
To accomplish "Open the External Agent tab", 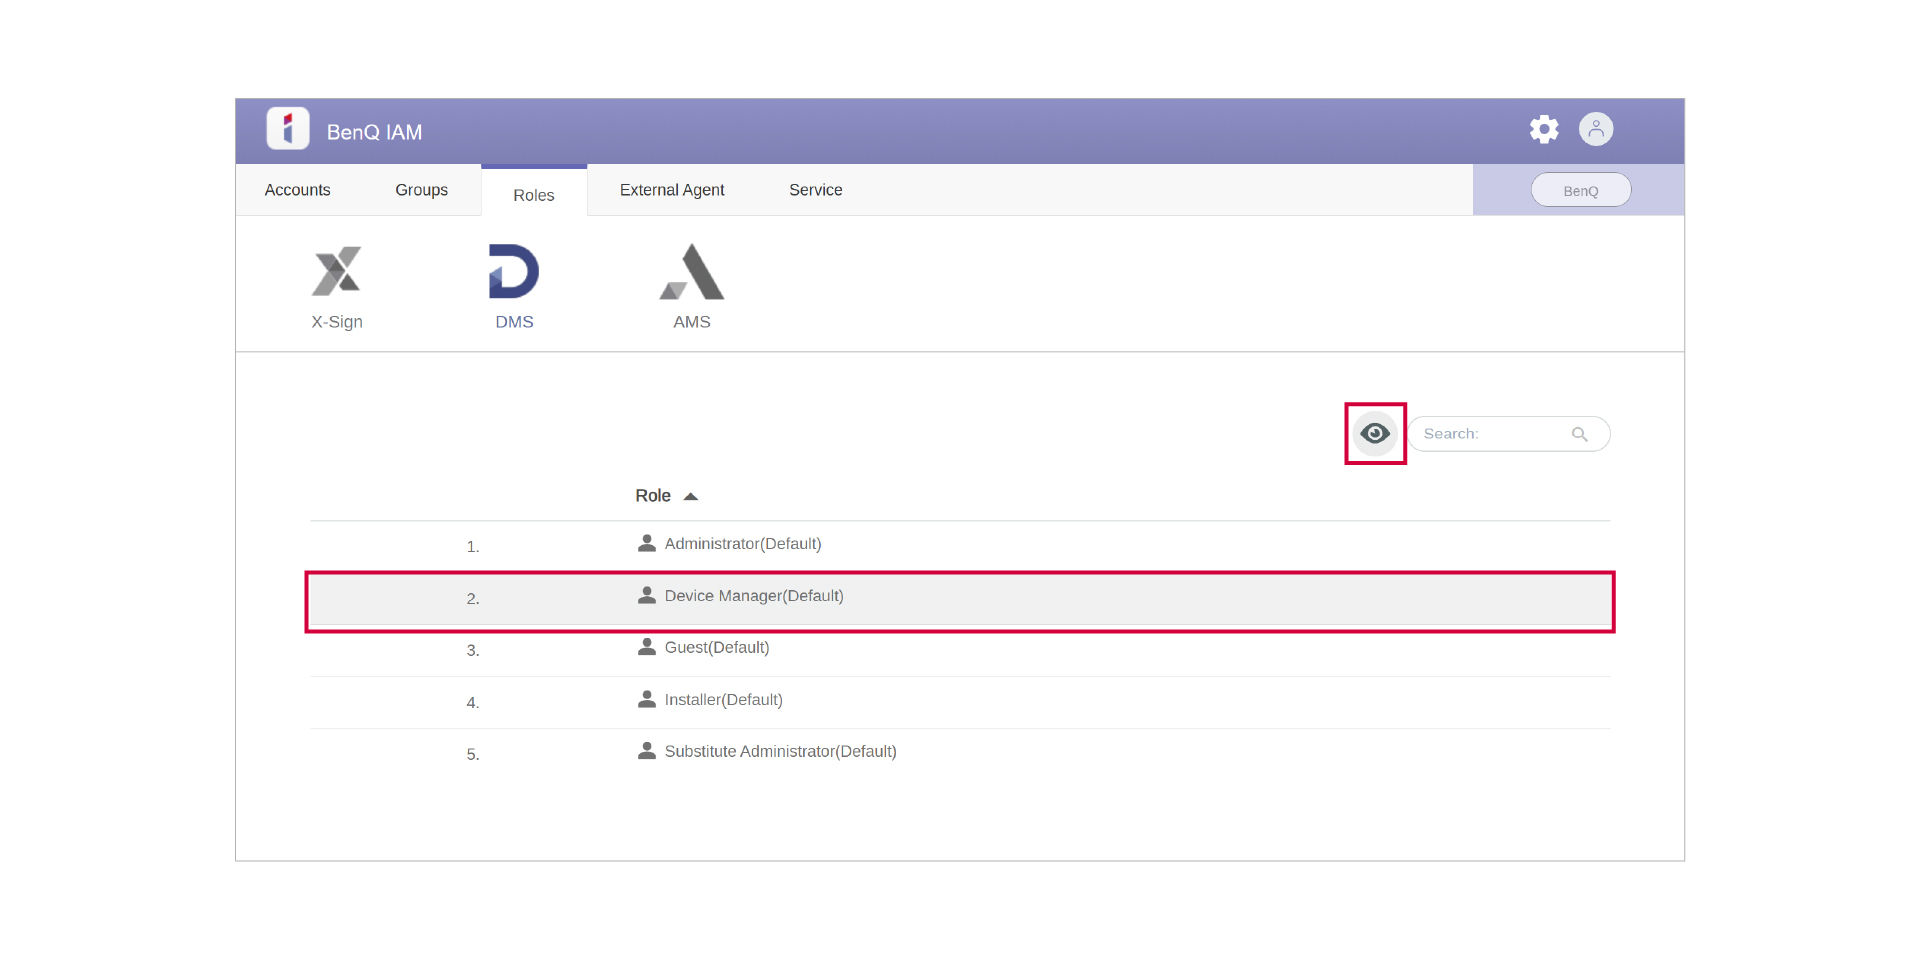I will tap(672, 190).
